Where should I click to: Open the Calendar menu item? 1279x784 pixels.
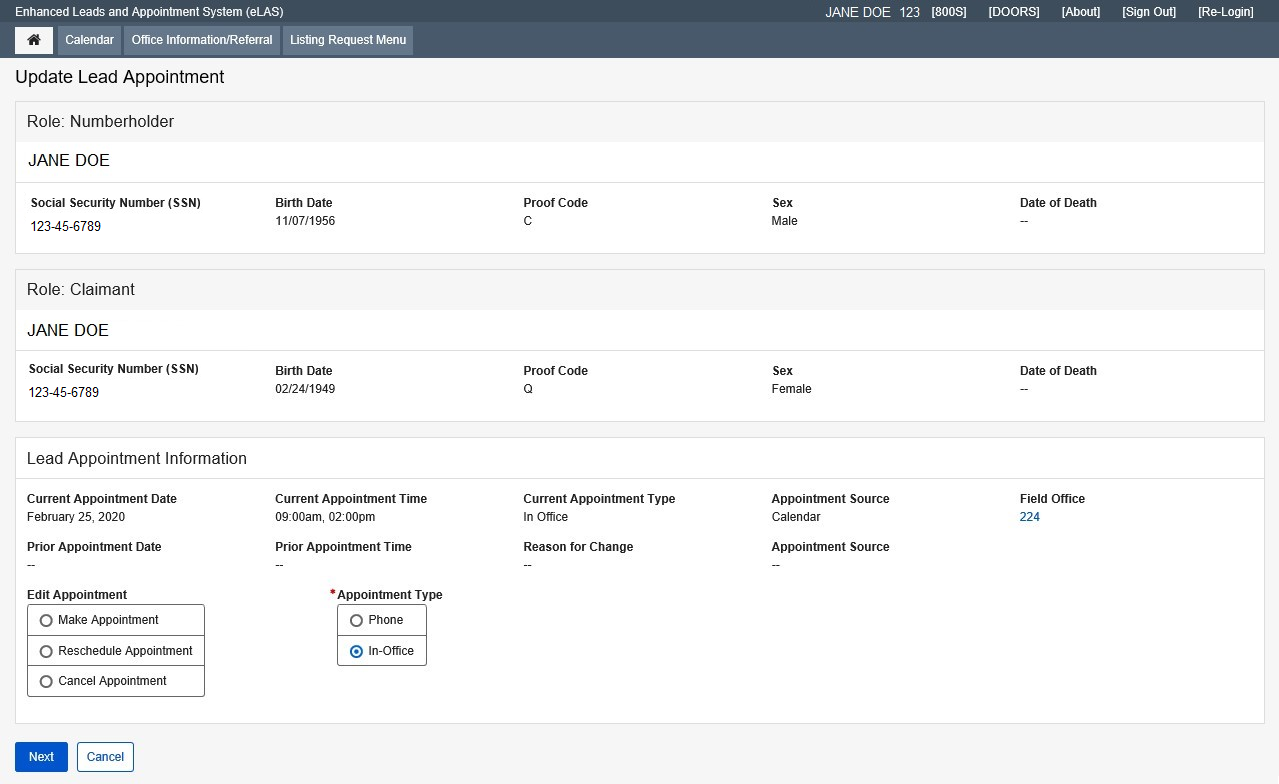[89, 40]
